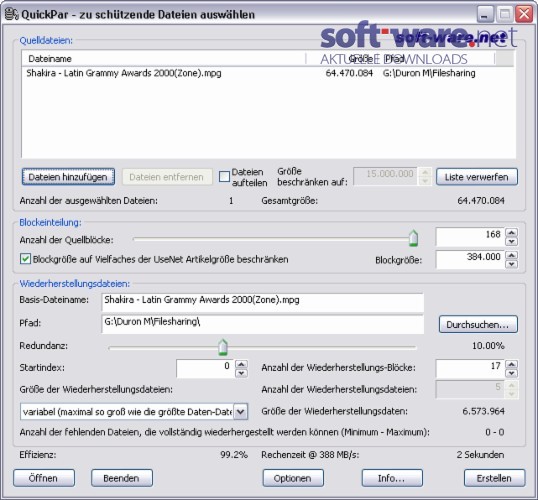Click the source block count field showing 168

pos(470,237)
